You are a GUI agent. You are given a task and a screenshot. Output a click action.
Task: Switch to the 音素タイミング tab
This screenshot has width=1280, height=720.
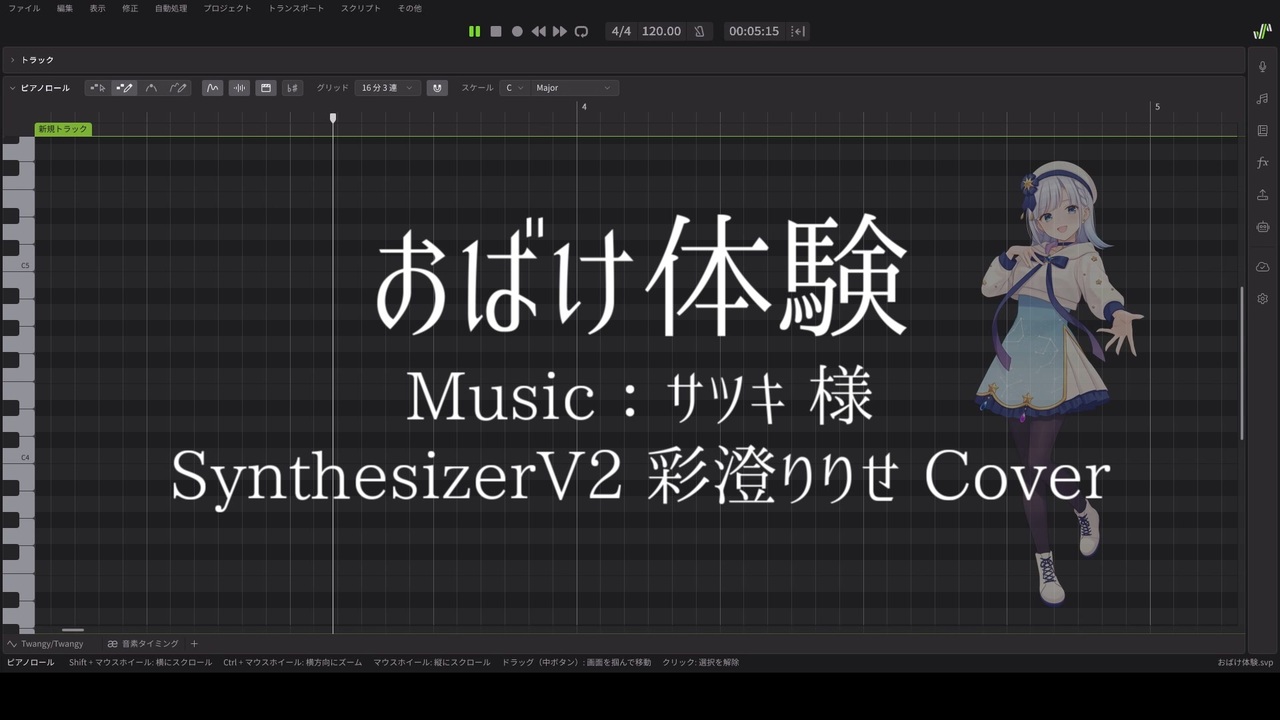click(143, 644)
